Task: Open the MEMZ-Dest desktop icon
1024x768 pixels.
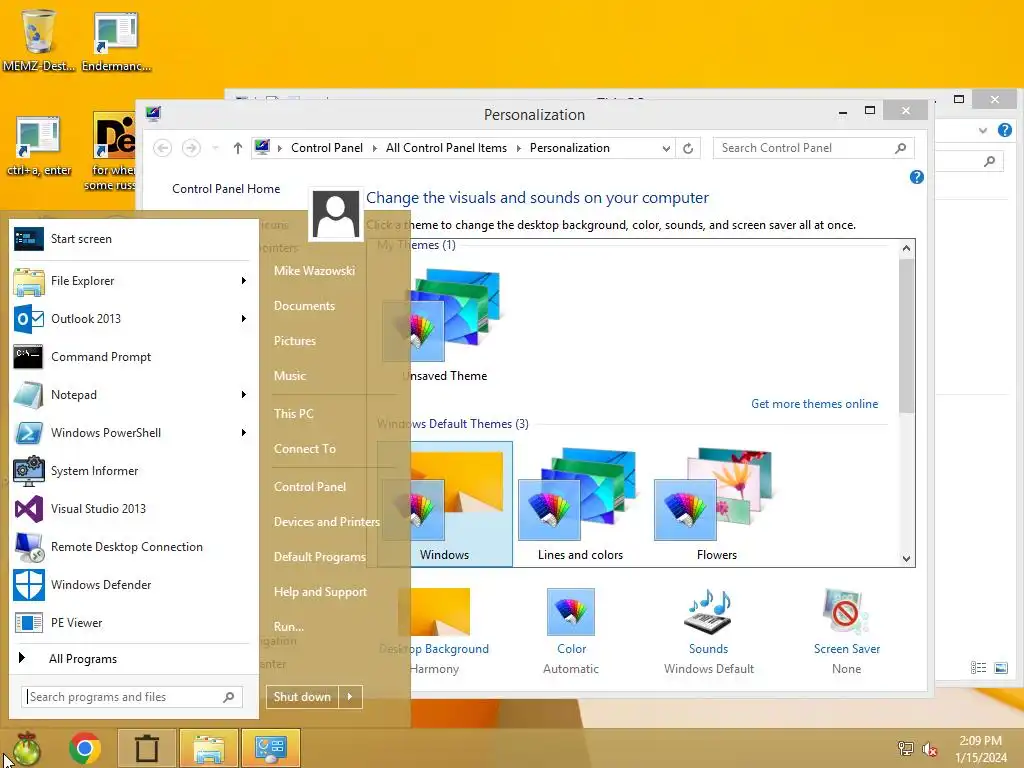Action: (x=39, y=40)
